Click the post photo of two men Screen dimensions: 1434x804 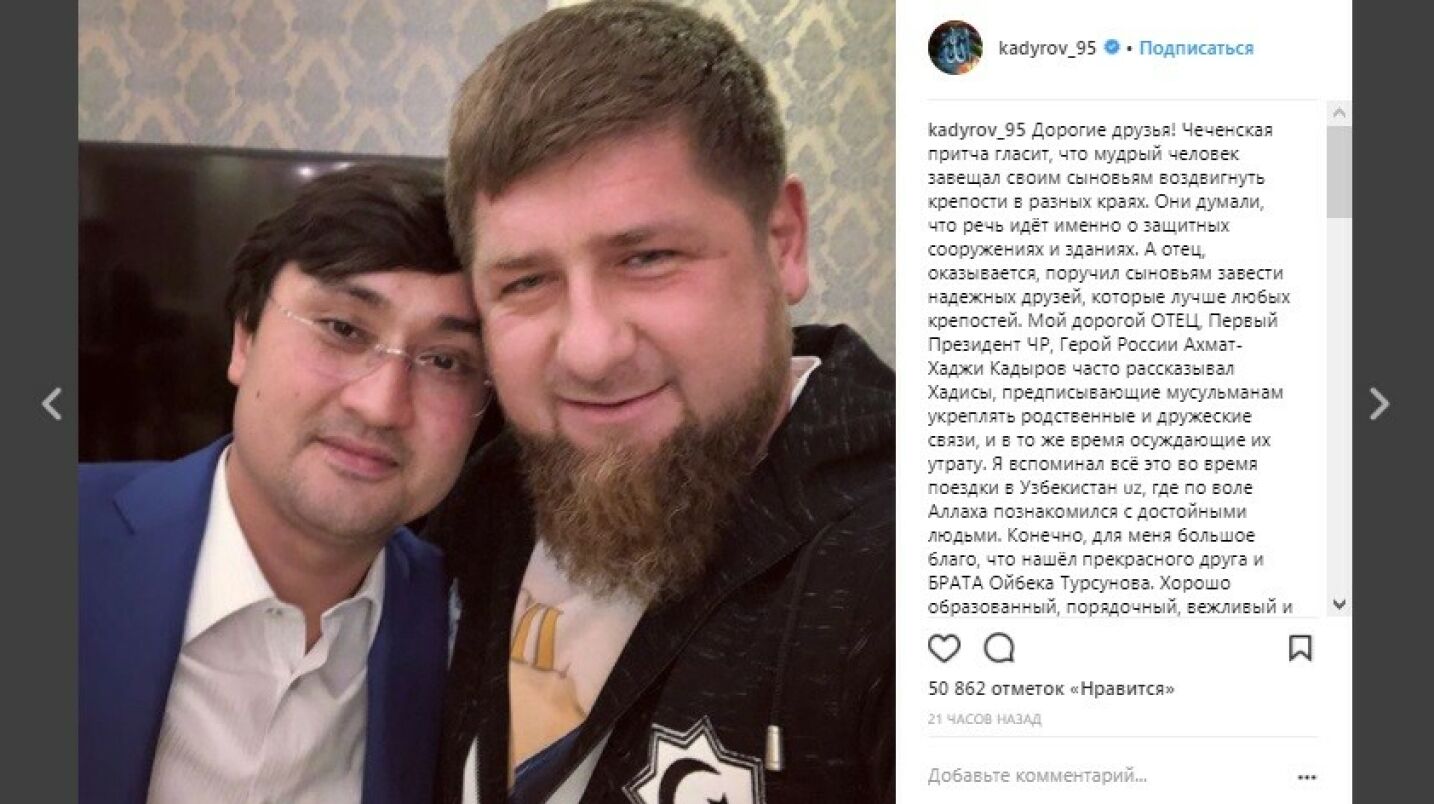click(x=487, y=402)
